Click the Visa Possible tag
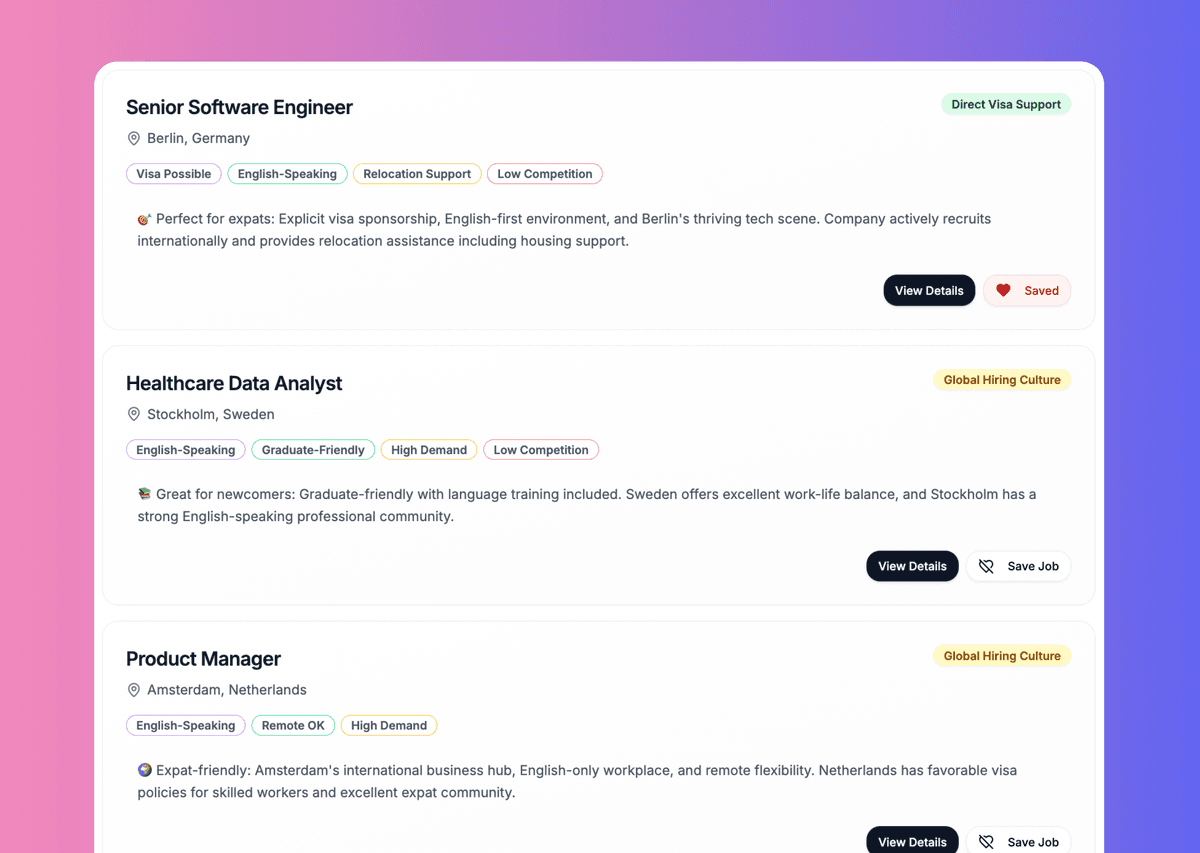 (174, 174)
